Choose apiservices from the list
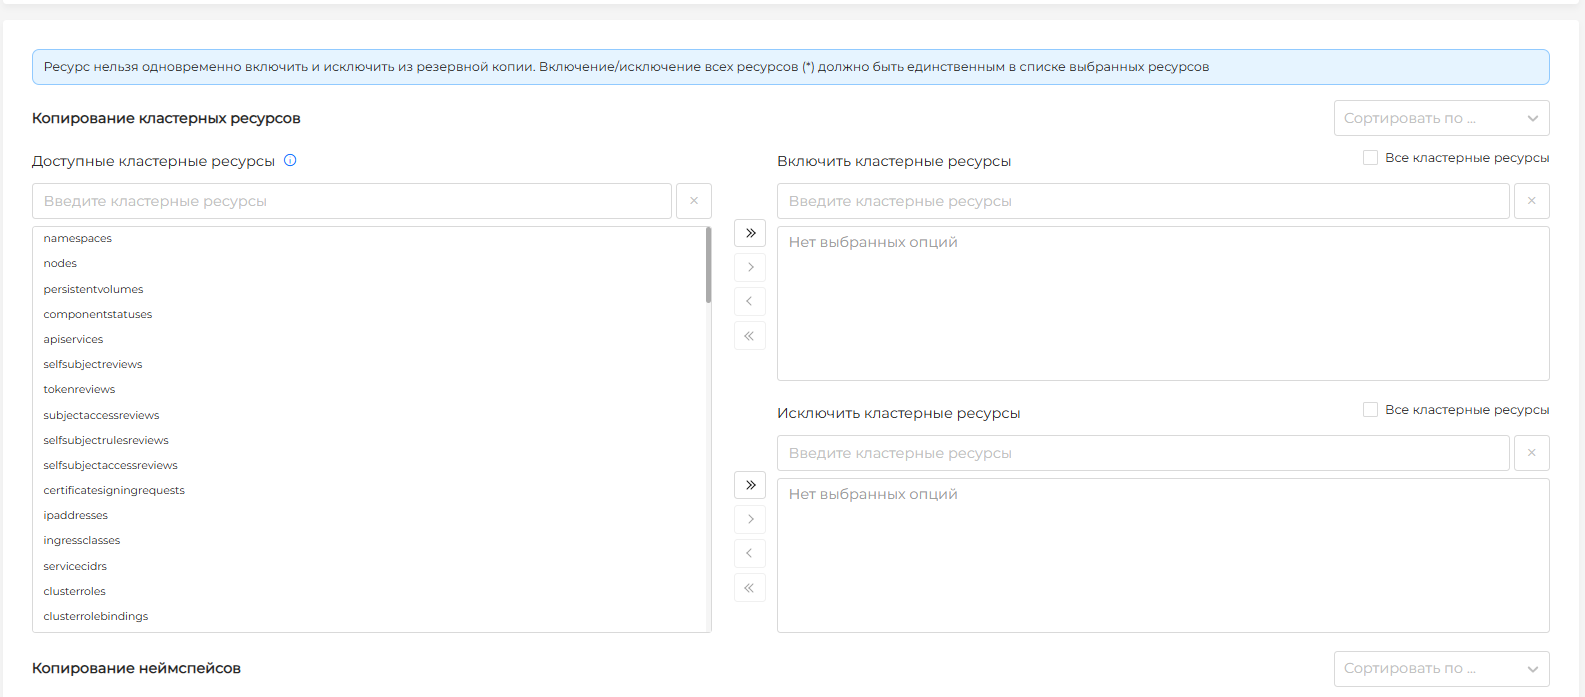The image size is (1585, 697). tap(369, 339)
